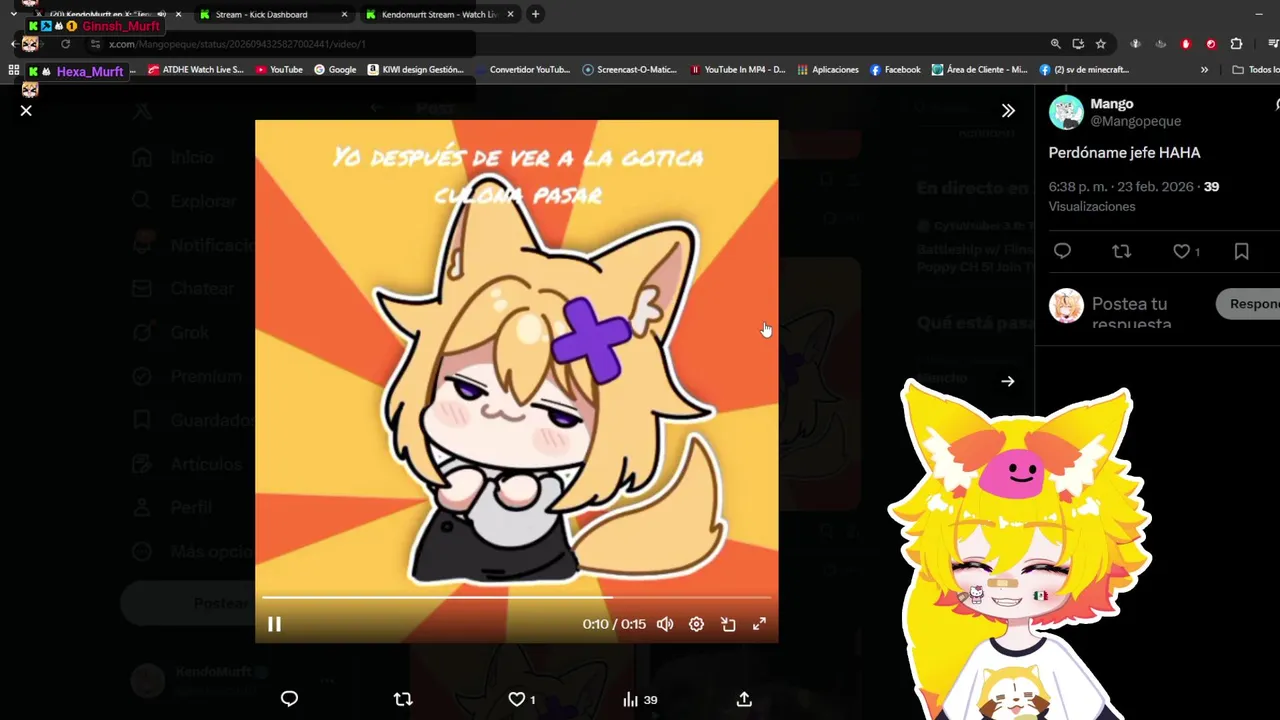This screenshot has height=720, width=1280.
Task: Open the KIWI design Gestión bookmark
Action: [x=416, y=70]
